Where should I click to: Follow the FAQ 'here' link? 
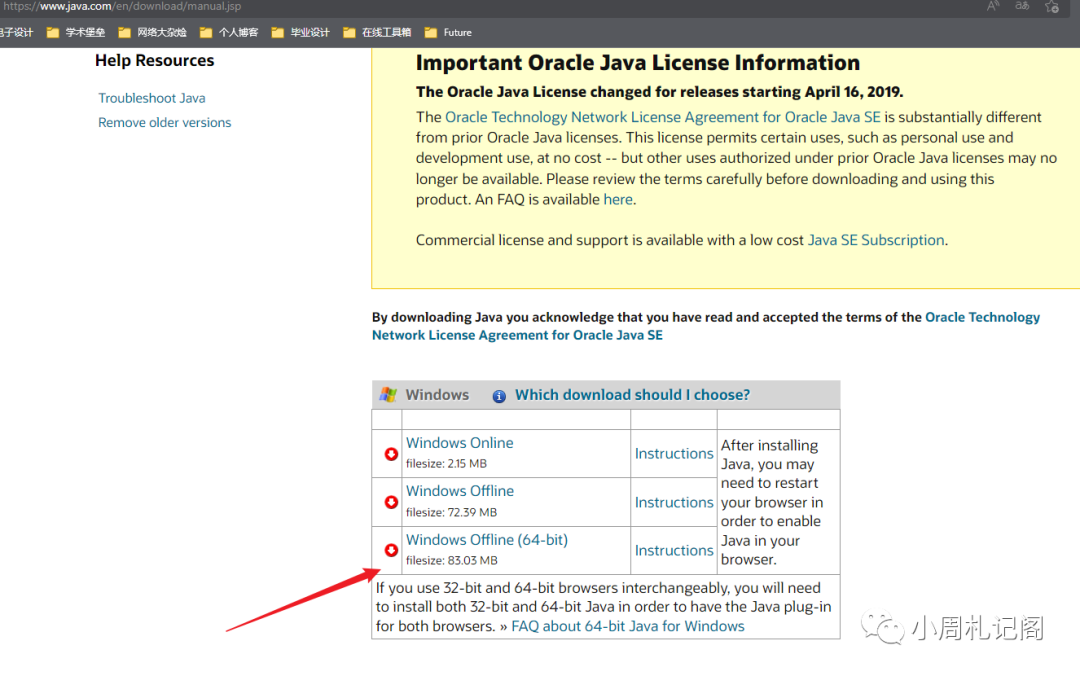pos(618,199)
